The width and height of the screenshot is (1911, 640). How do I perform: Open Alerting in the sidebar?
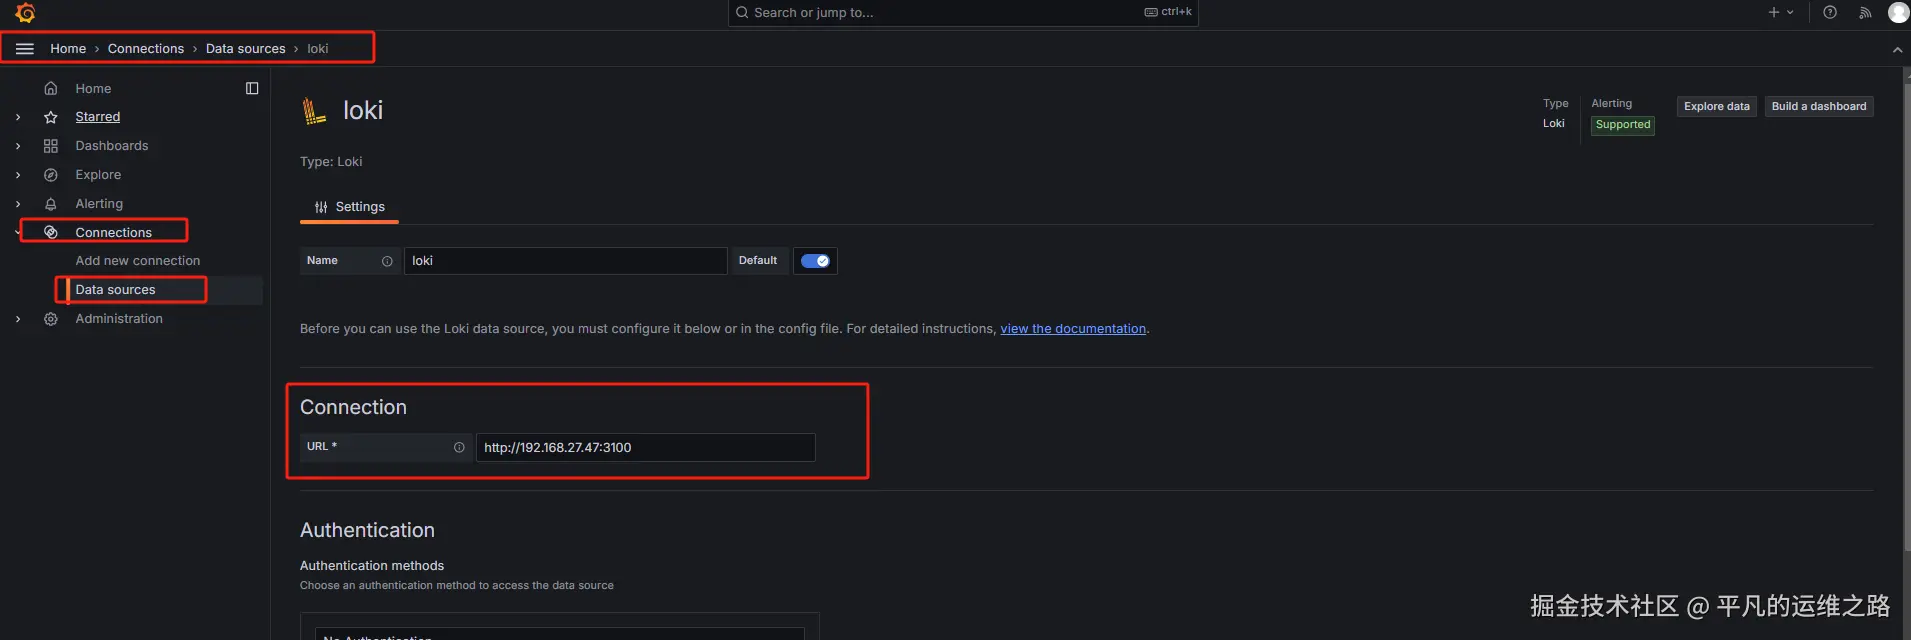click(99, 204)
